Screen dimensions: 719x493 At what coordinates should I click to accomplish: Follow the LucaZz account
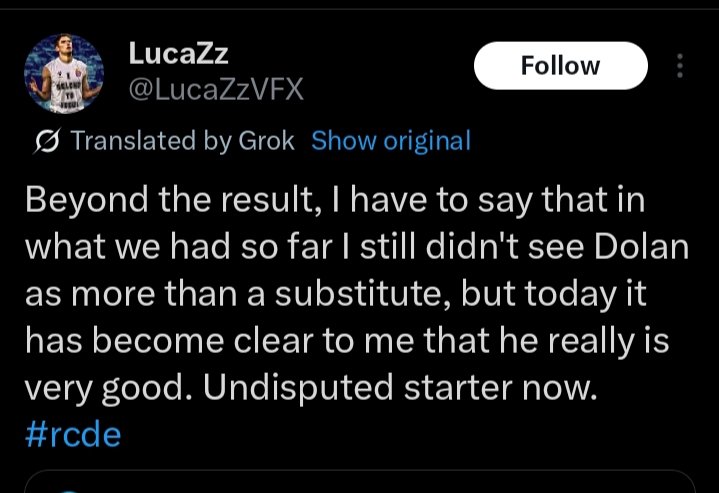click(x=561, y=66)
